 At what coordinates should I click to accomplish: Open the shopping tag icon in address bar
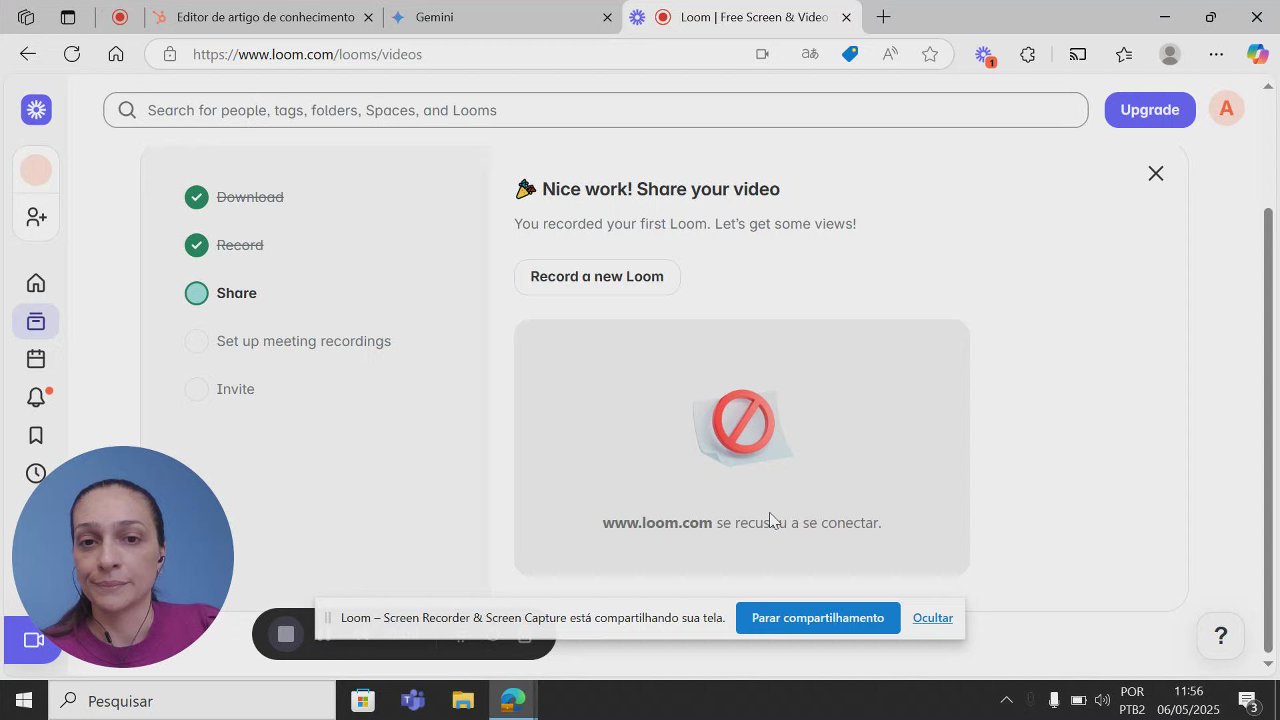click(x=850, y=54)
